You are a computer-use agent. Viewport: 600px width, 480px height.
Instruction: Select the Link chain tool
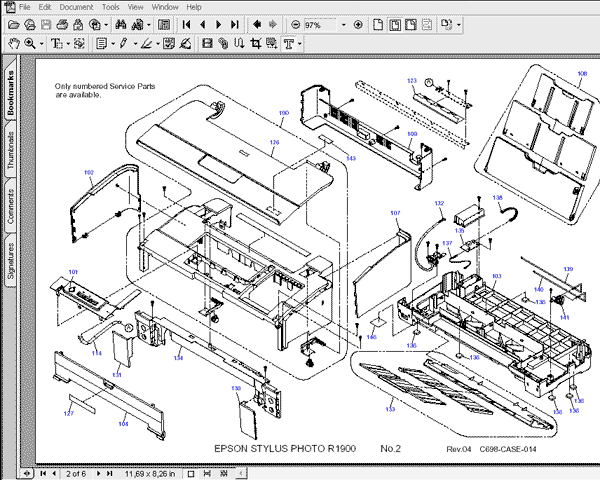click(223, 44)
